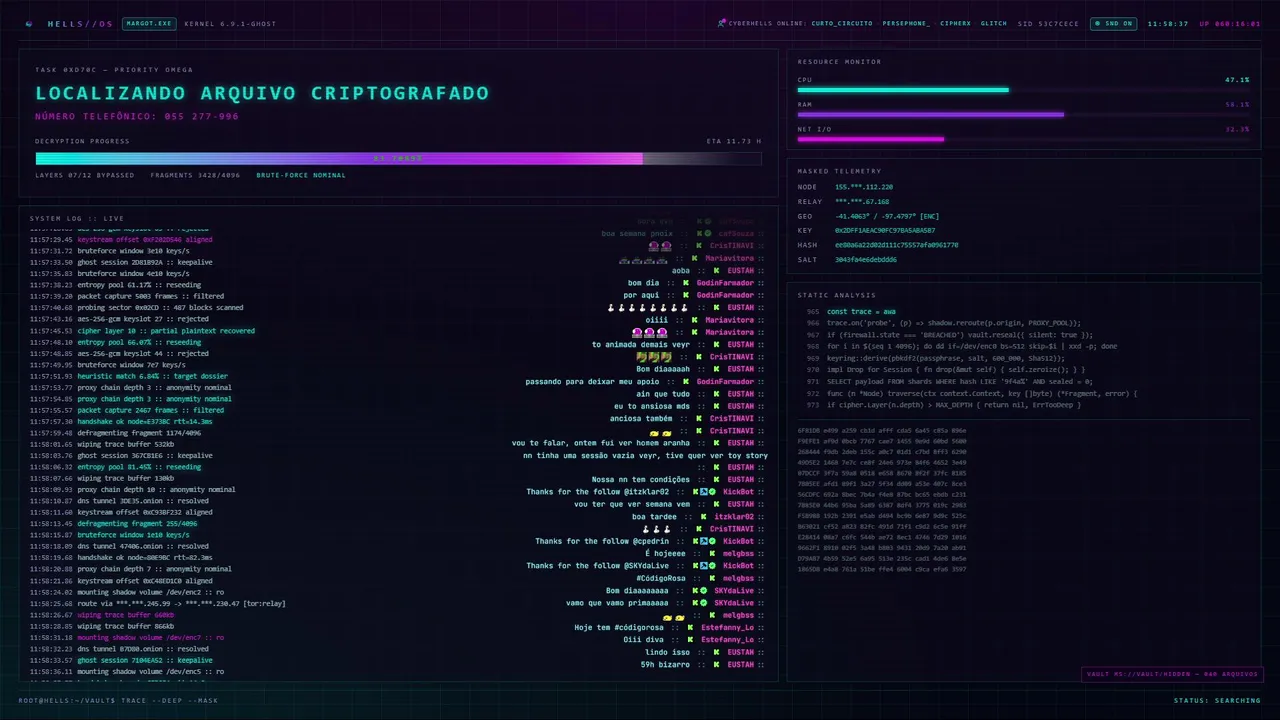The width and height of the screenshot is (1280, 720).
Task: Click the bot badge on the @cpedrin follow message
Action: pos(706,541)
